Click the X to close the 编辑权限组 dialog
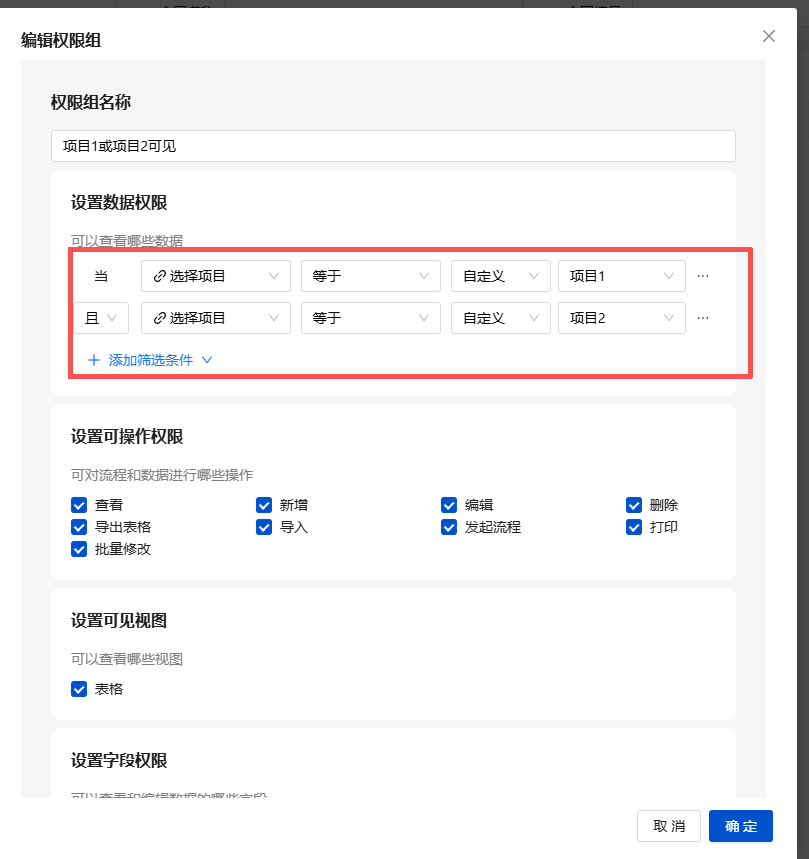Image resolution: width=809 pixels, height=859 pixels. (x=768, y=36)
